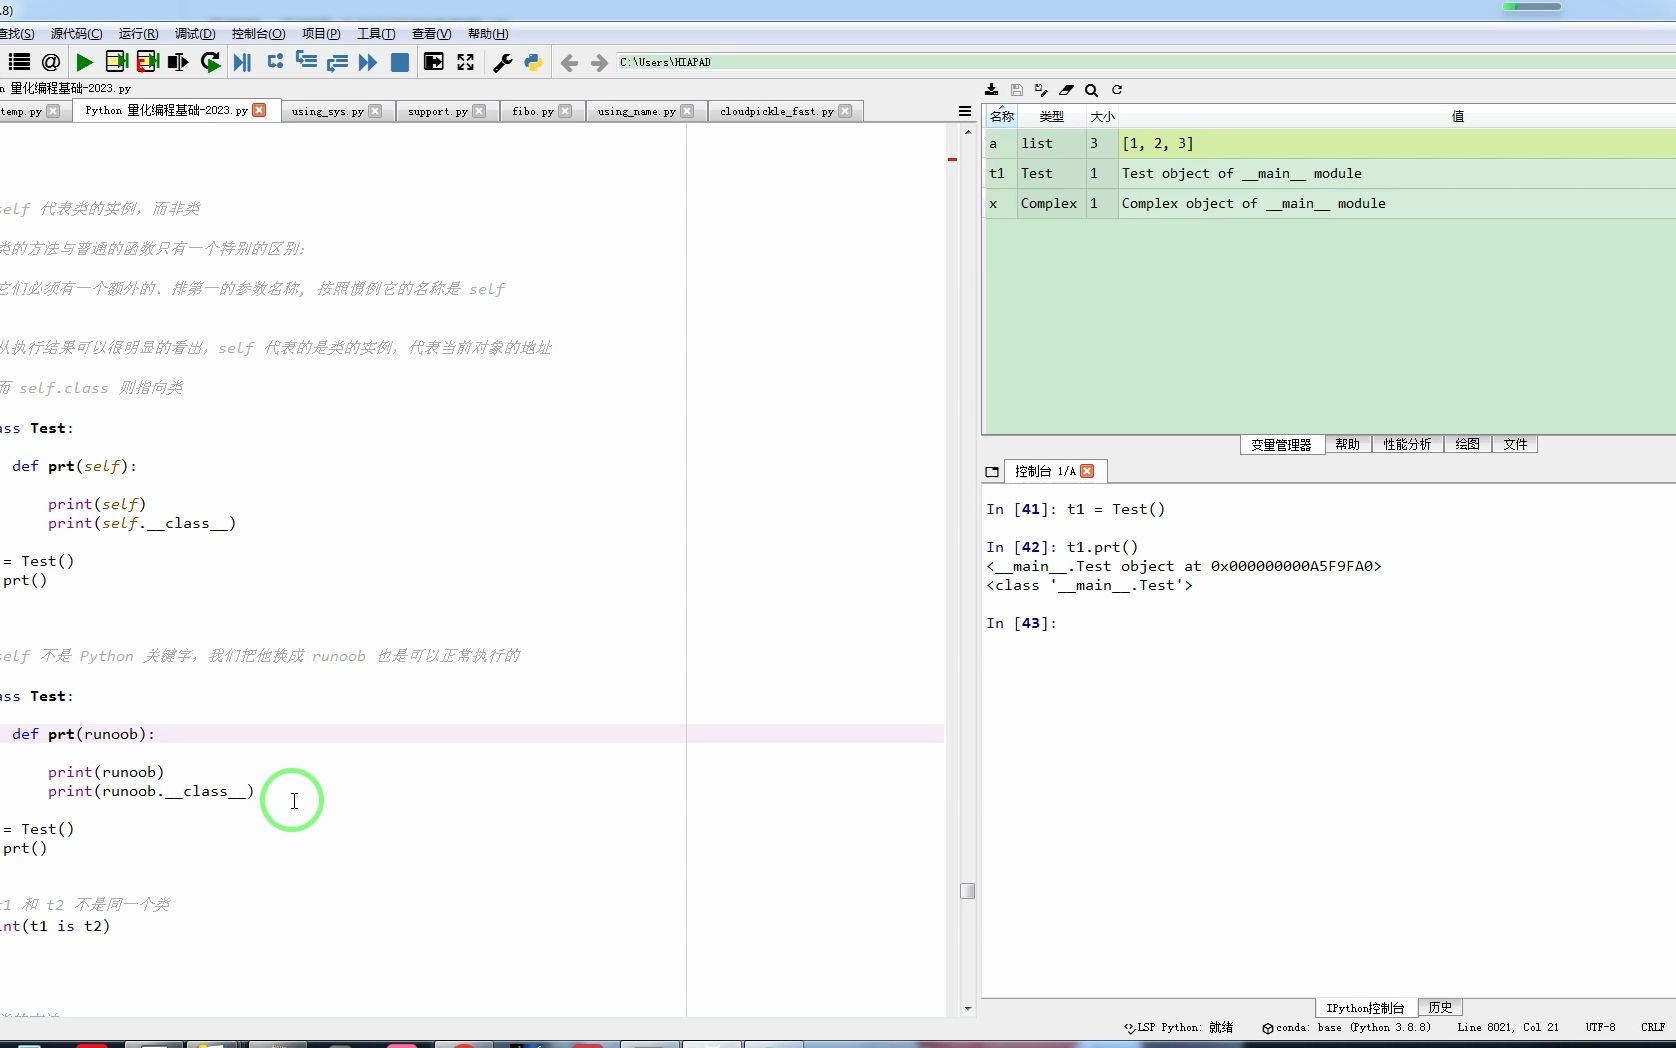Close console 1/A tab
1676x1048 pixels.
(x=1087, y=471)
